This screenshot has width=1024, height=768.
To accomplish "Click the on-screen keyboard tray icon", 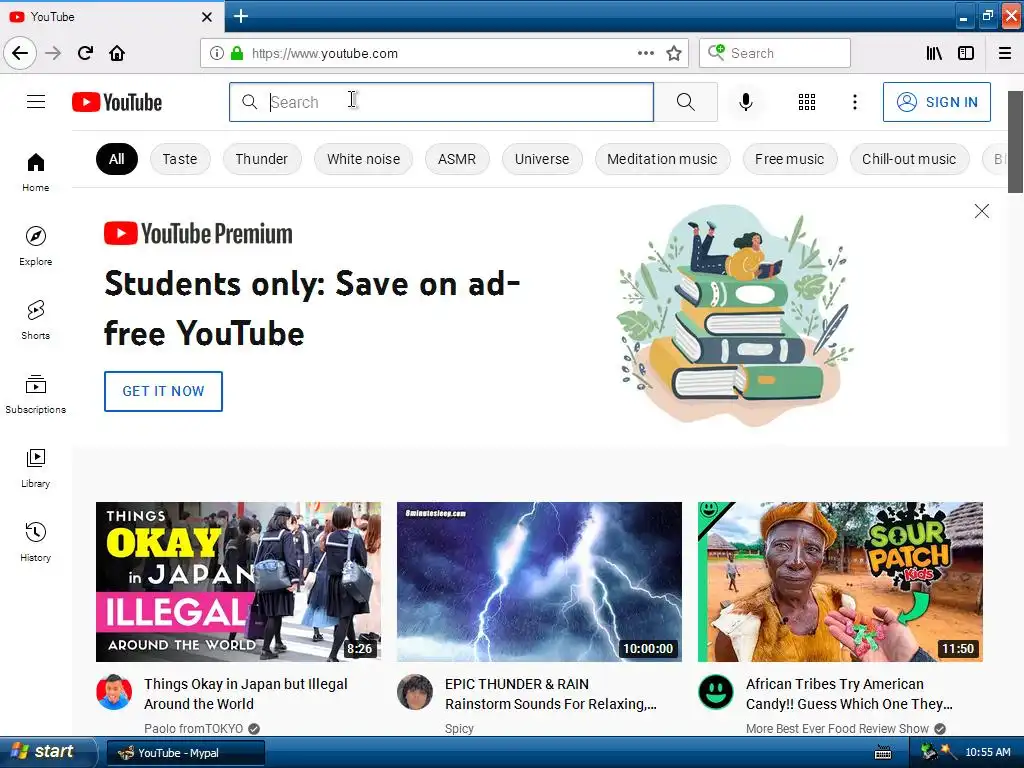I will pos(883,753).
